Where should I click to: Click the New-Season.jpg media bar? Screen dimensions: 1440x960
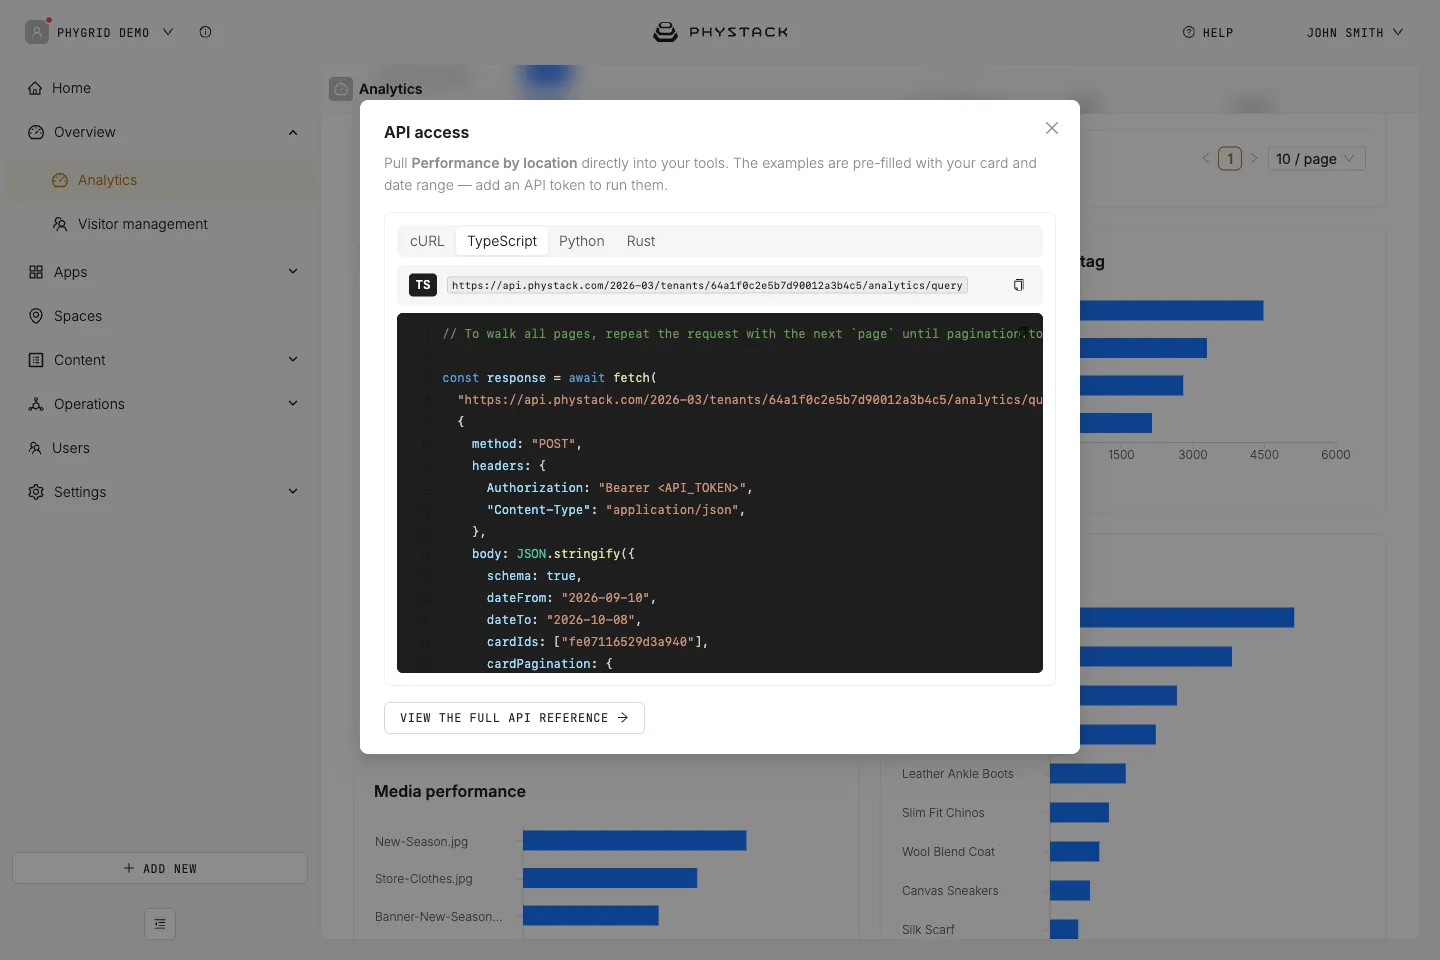click(635, 841)
